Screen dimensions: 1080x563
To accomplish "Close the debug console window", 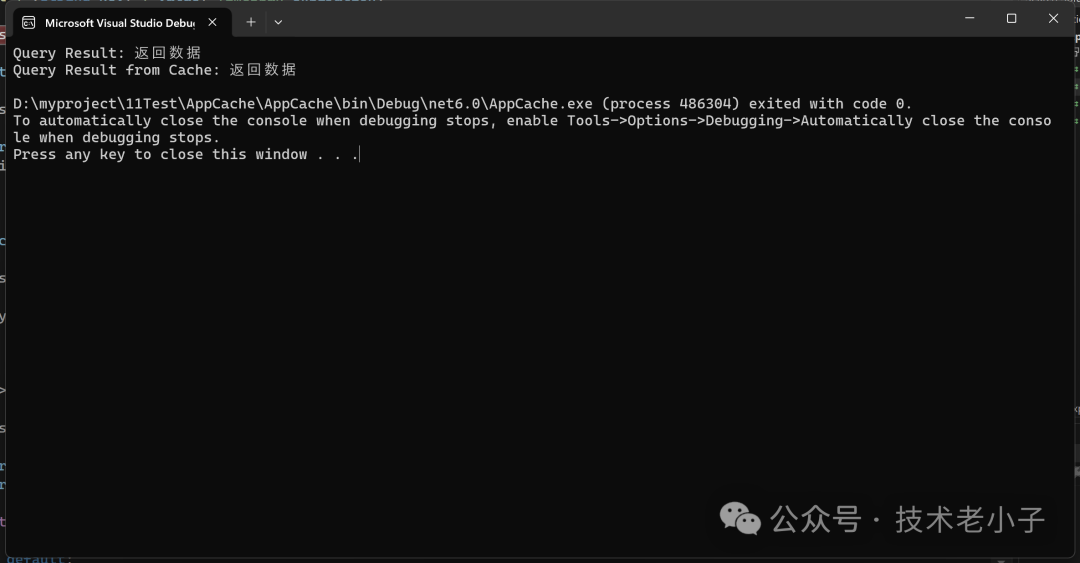I will (1053, 18).
